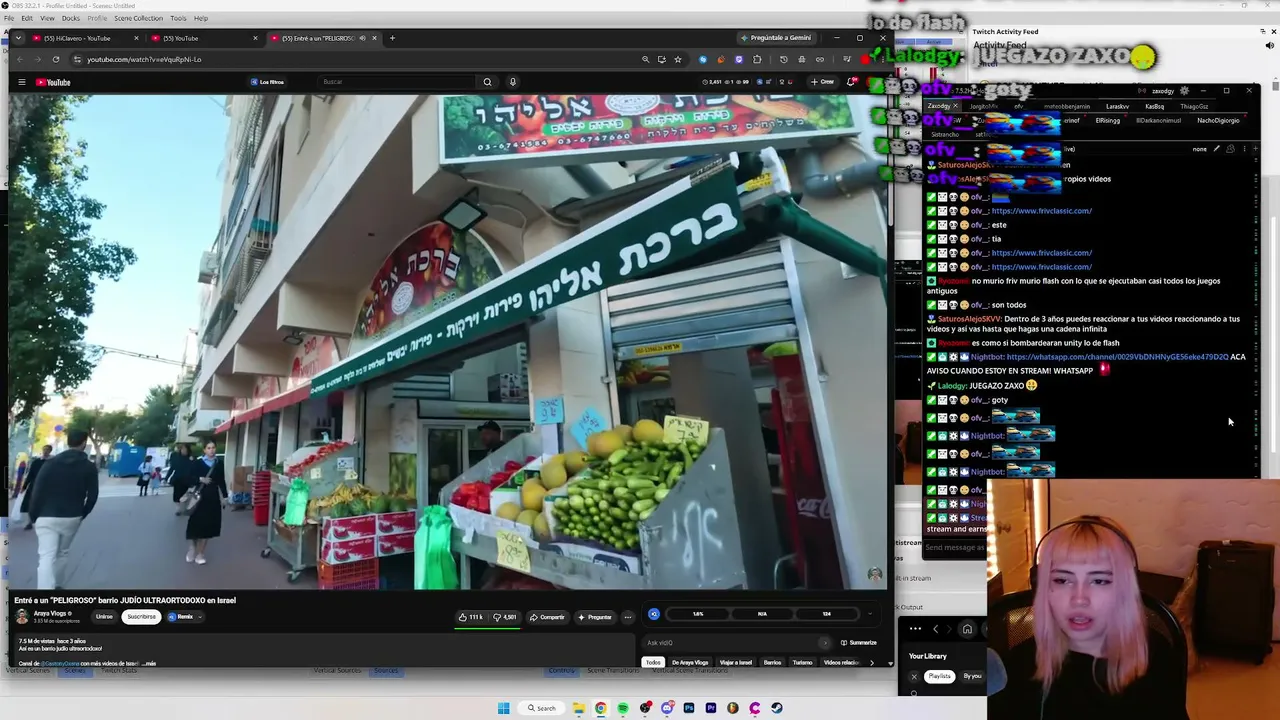Select the 'De Araya Vlogs' chip
This screenshot has height=720, width=1280.
tap(690, 662)
